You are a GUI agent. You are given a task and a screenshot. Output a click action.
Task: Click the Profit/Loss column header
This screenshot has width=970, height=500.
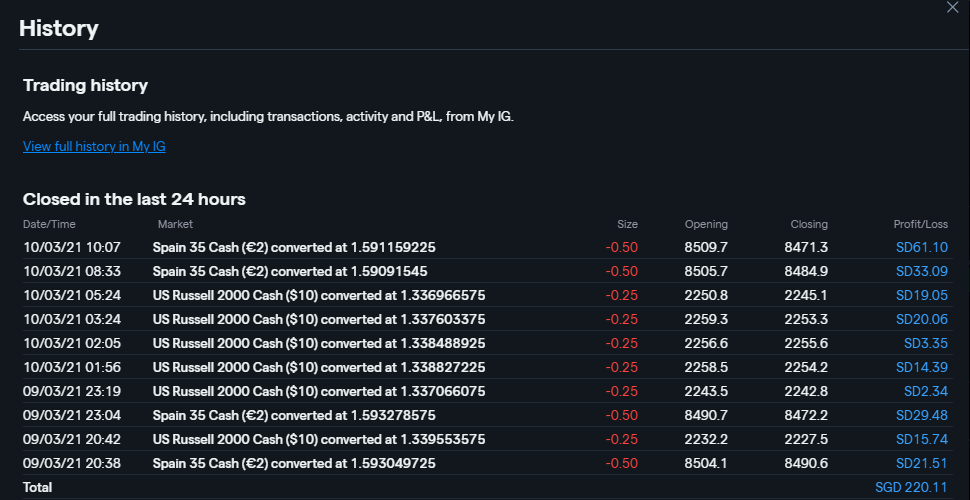tap(920, 224)
